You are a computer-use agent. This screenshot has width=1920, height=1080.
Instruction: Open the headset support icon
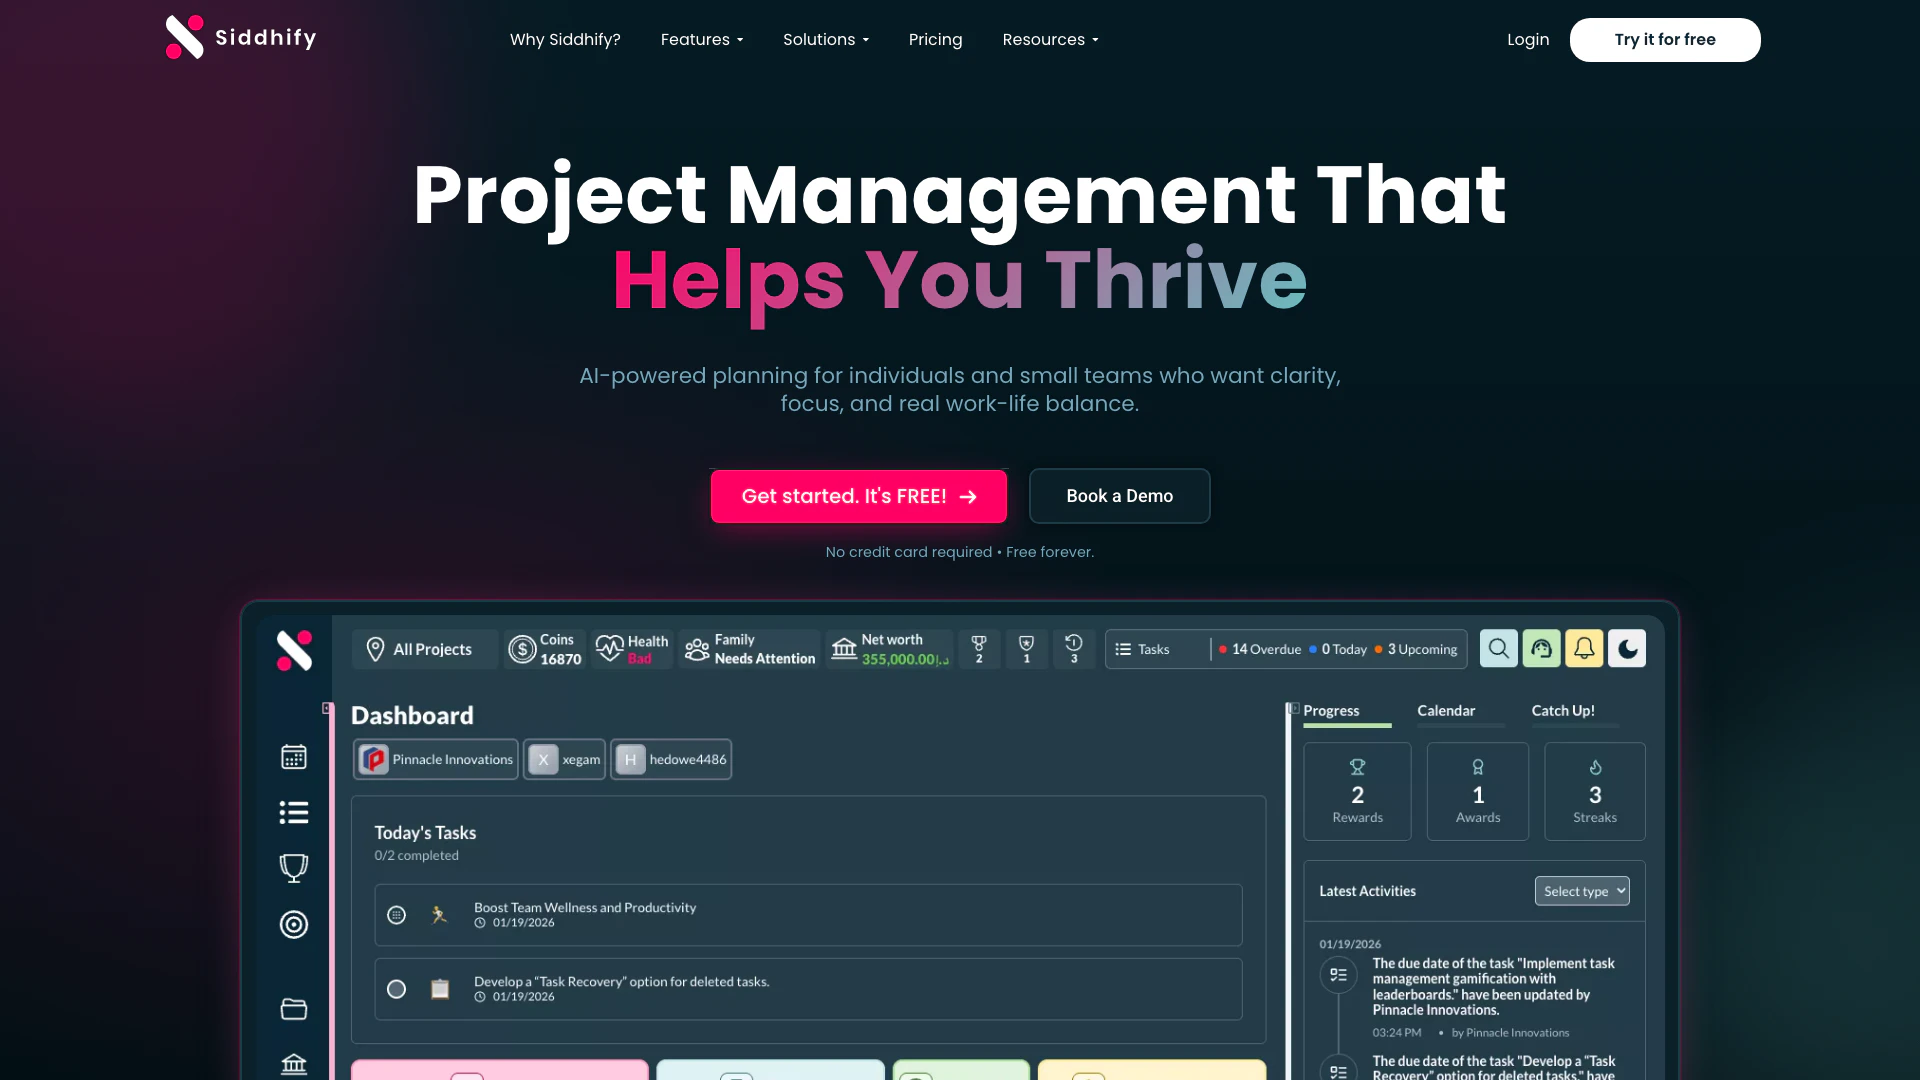[1541, 648]
